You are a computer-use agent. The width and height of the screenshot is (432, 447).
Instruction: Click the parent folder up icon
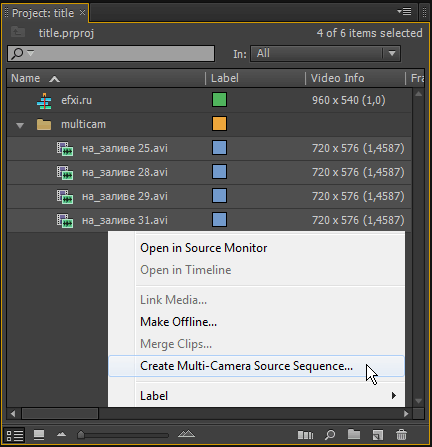18,32
